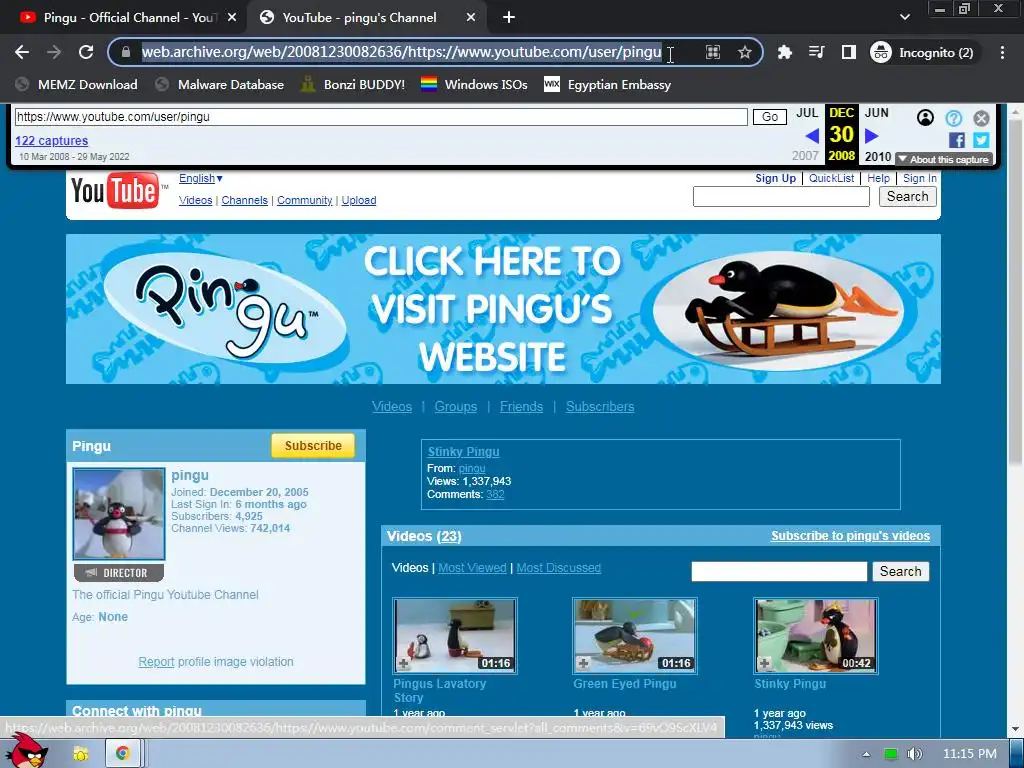Open the 122 captures link
Viewport: 1024px width, 768px height.
click(52, 140)
